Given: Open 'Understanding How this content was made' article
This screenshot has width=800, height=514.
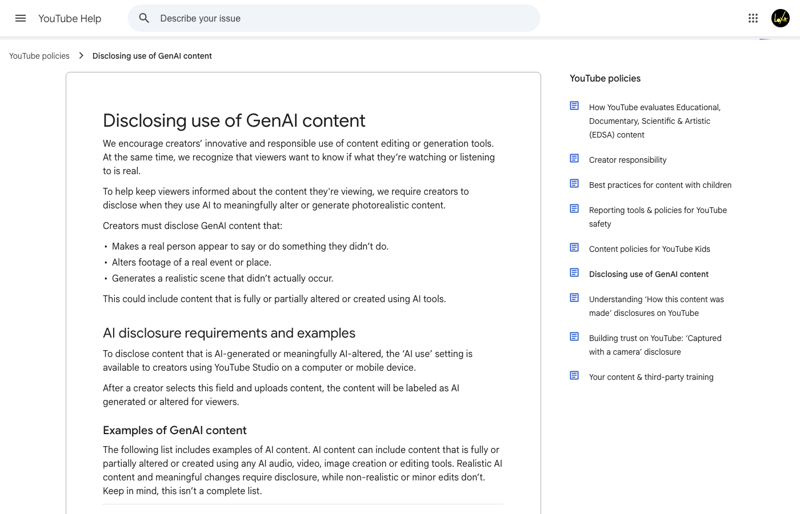Looking at the screenshot, I should click(x=656, y=306).
